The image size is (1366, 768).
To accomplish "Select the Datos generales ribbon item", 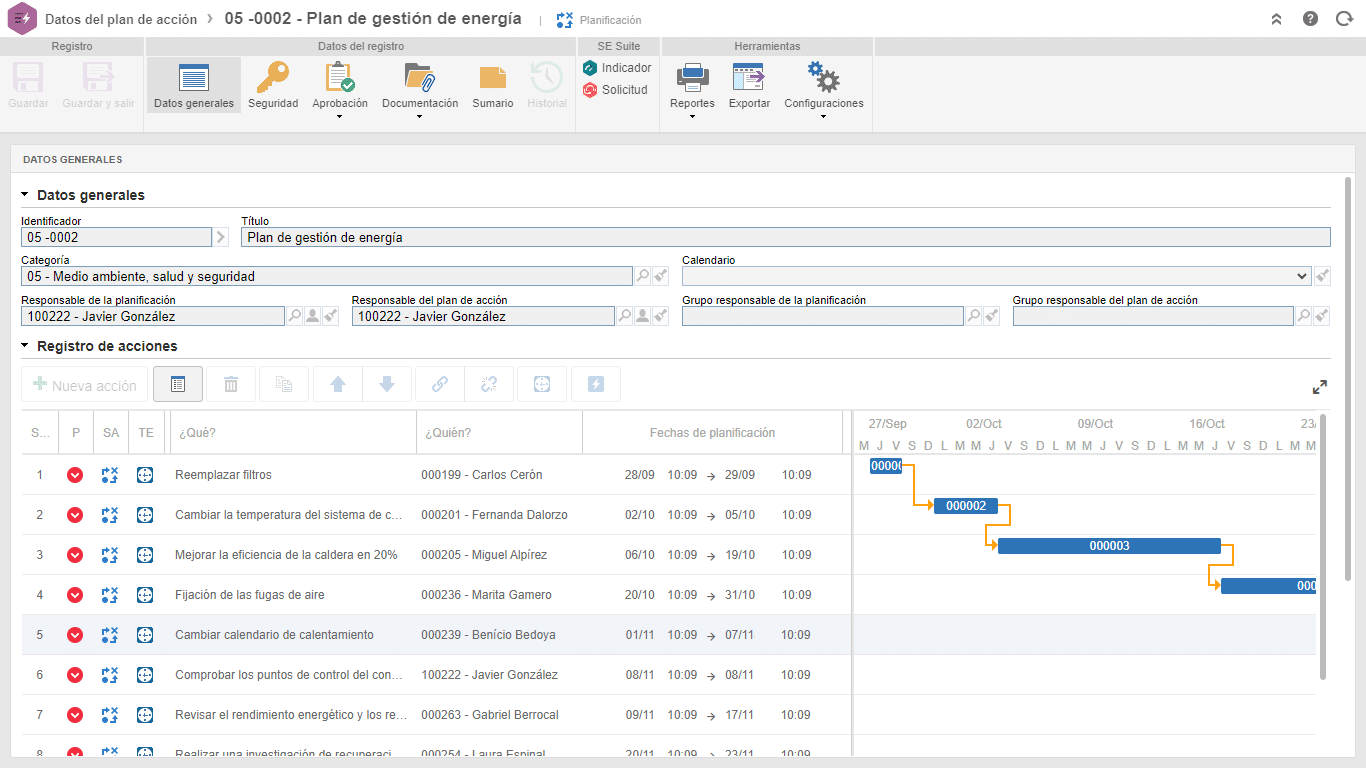I will tap(194, 85).
